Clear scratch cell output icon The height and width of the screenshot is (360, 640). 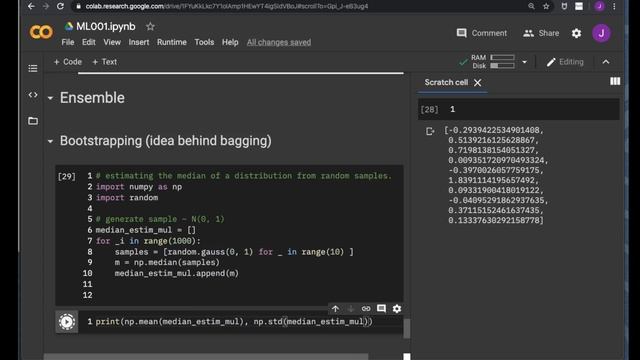pyautogui.click(x=430, y=131)
